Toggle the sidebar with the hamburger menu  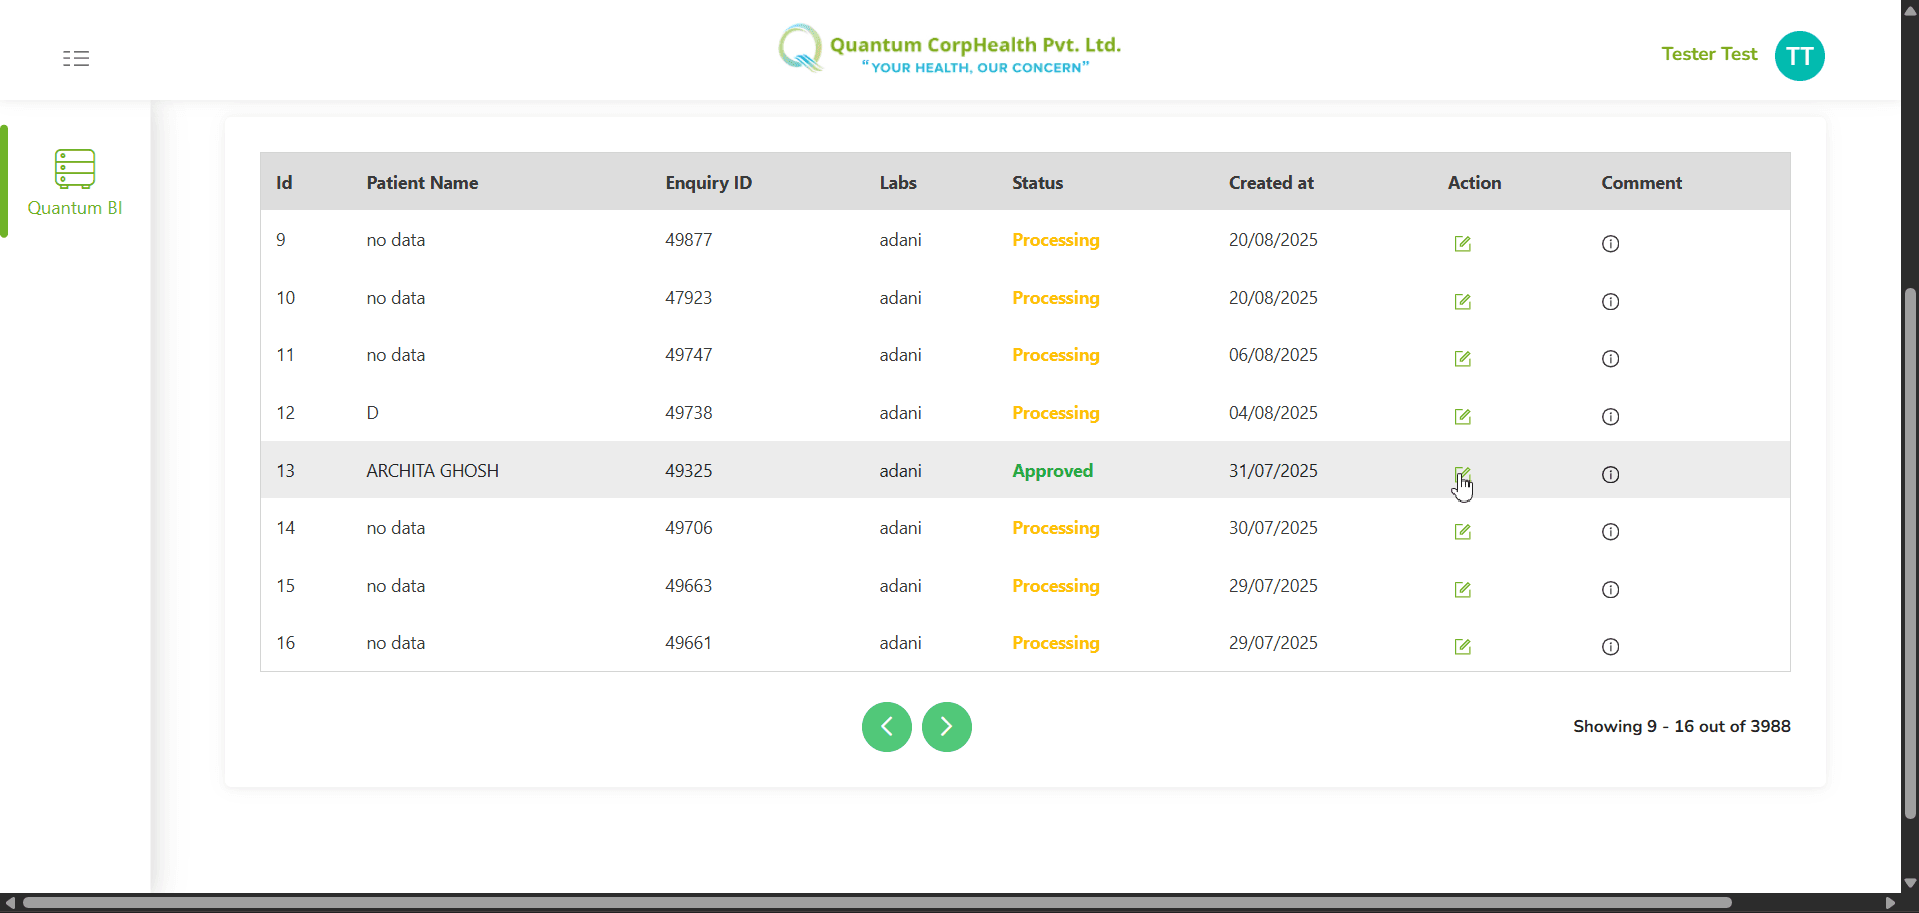tap(76, 58)
